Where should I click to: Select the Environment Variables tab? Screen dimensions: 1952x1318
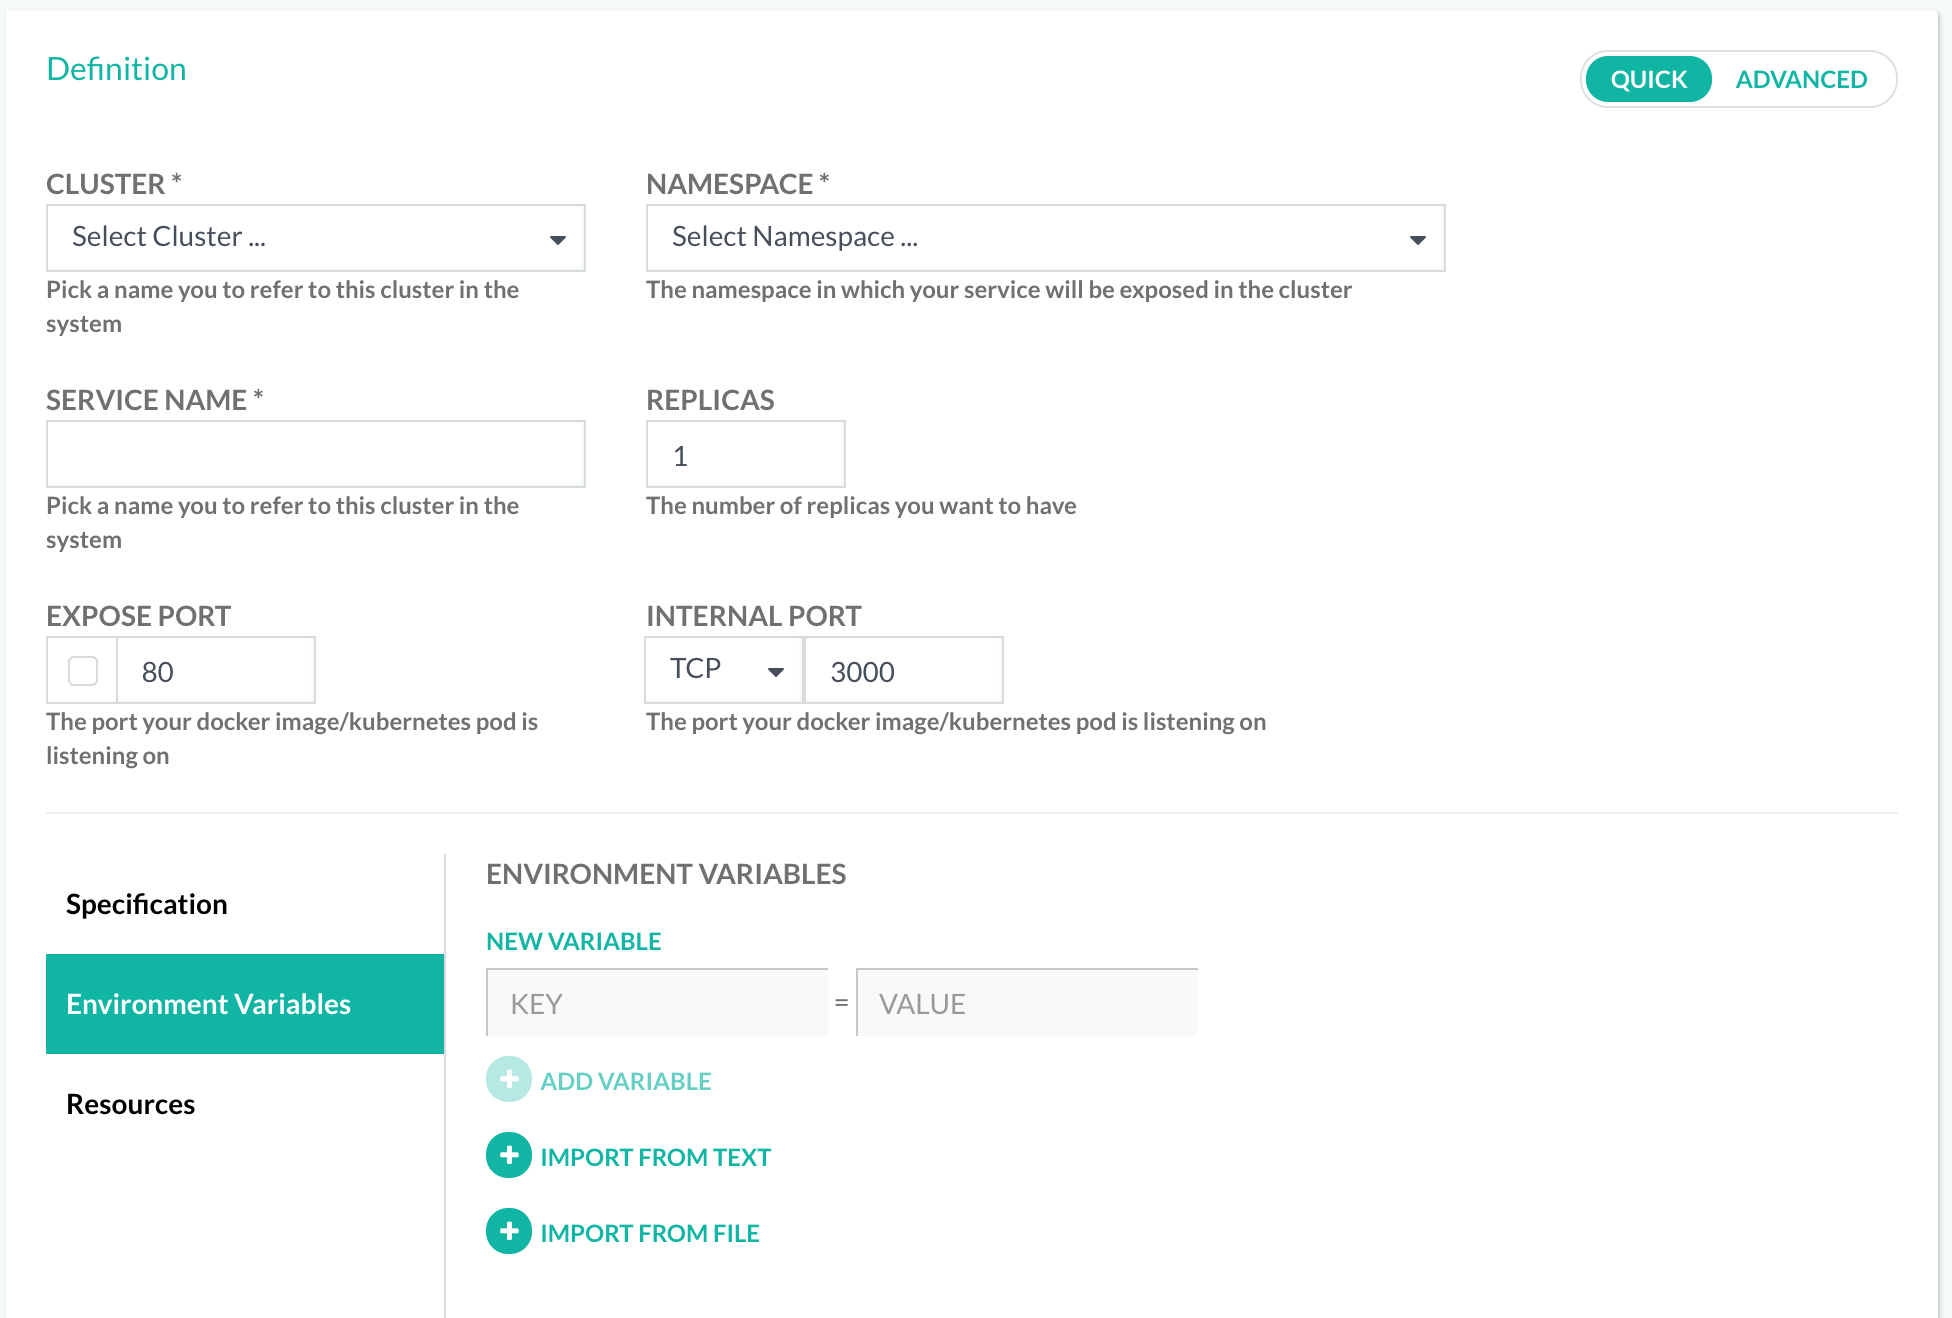click(x=245, y=1004)
